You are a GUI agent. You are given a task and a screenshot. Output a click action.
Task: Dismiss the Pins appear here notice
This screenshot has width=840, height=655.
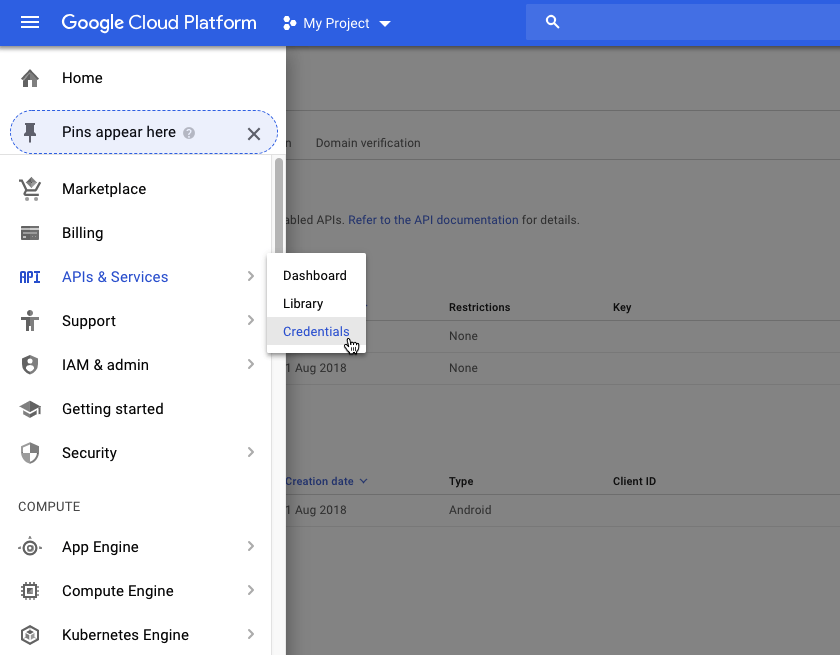coord(253,132)
